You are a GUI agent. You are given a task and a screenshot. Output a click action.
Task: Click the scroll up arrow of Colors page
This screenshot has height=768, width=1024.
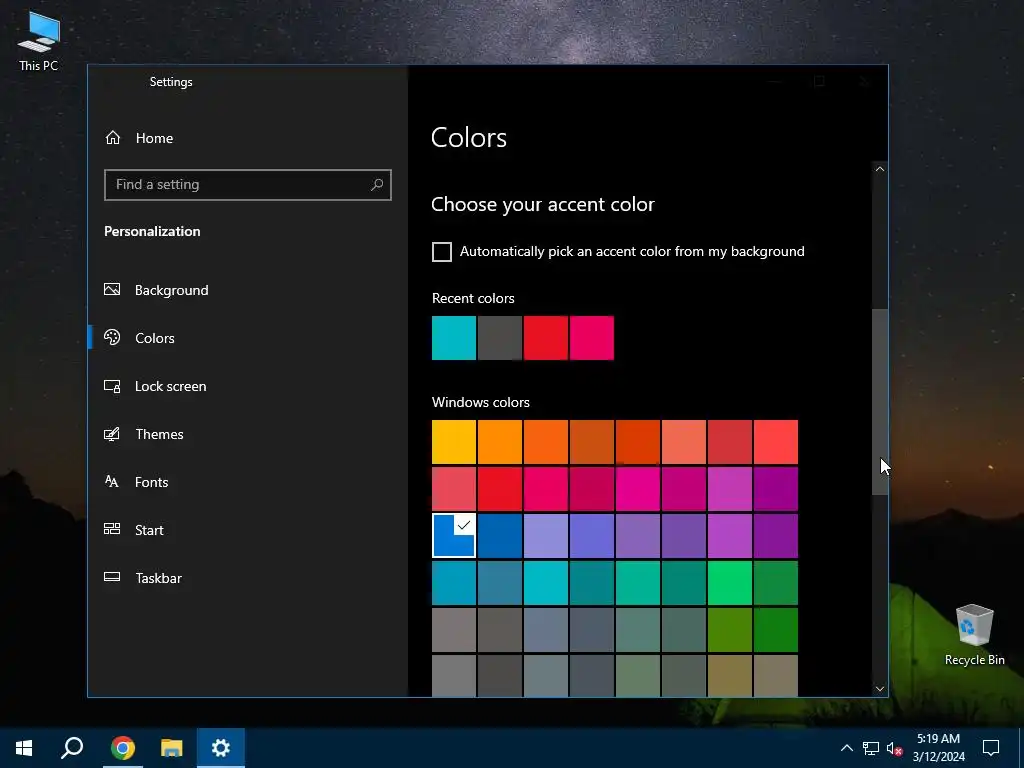(x=880, y=169)
